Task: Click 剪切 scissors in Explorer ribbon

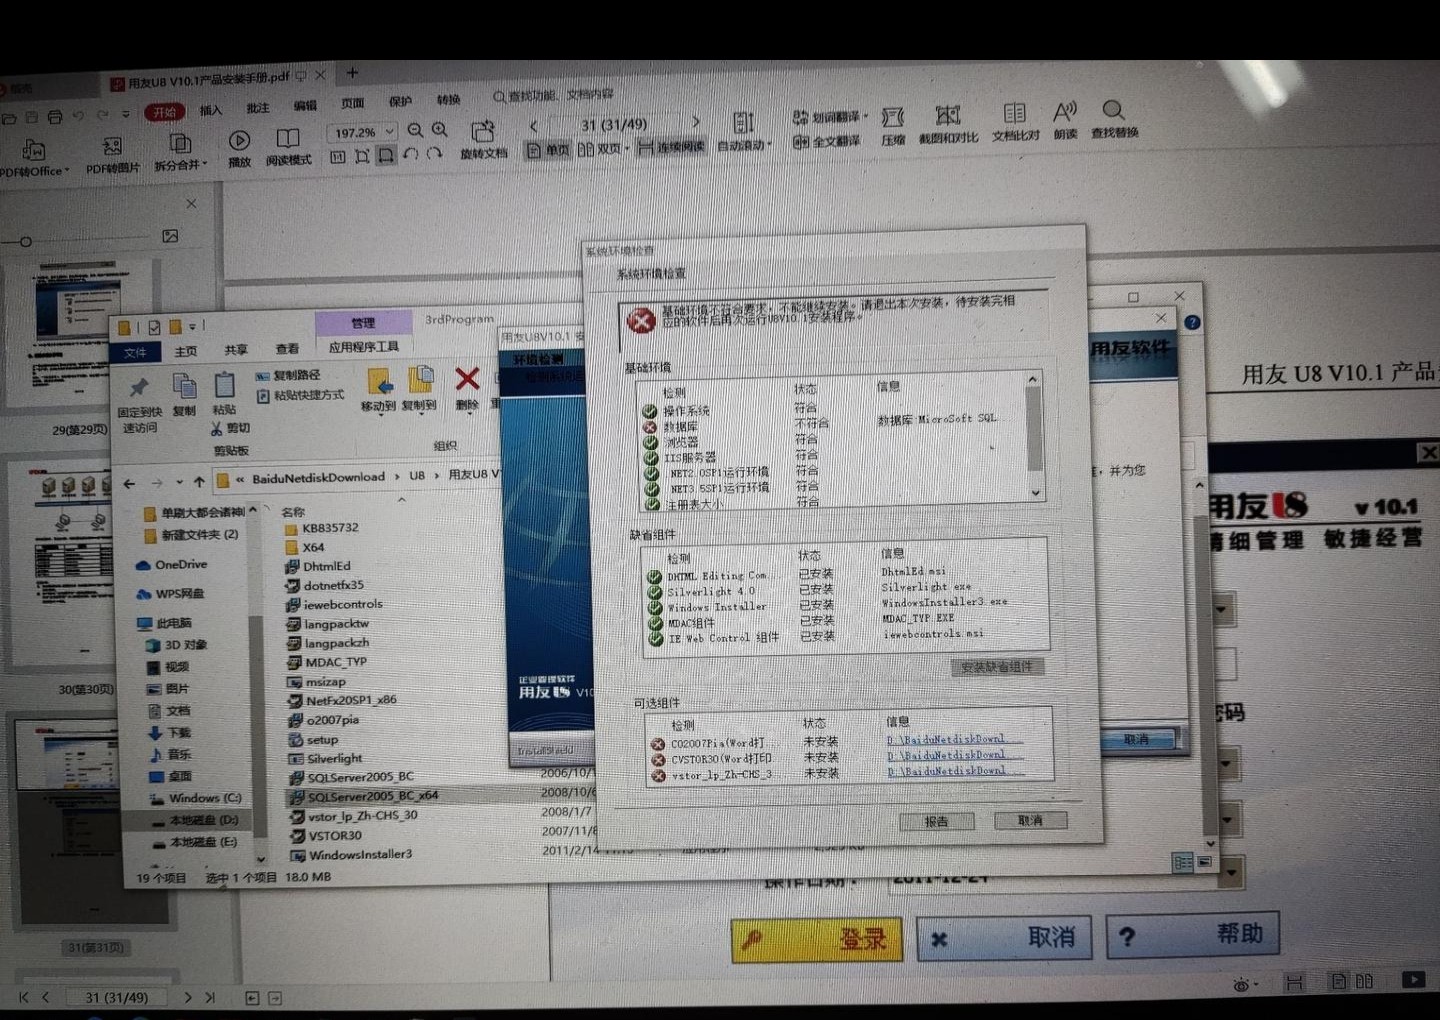Action: (231, 428)
